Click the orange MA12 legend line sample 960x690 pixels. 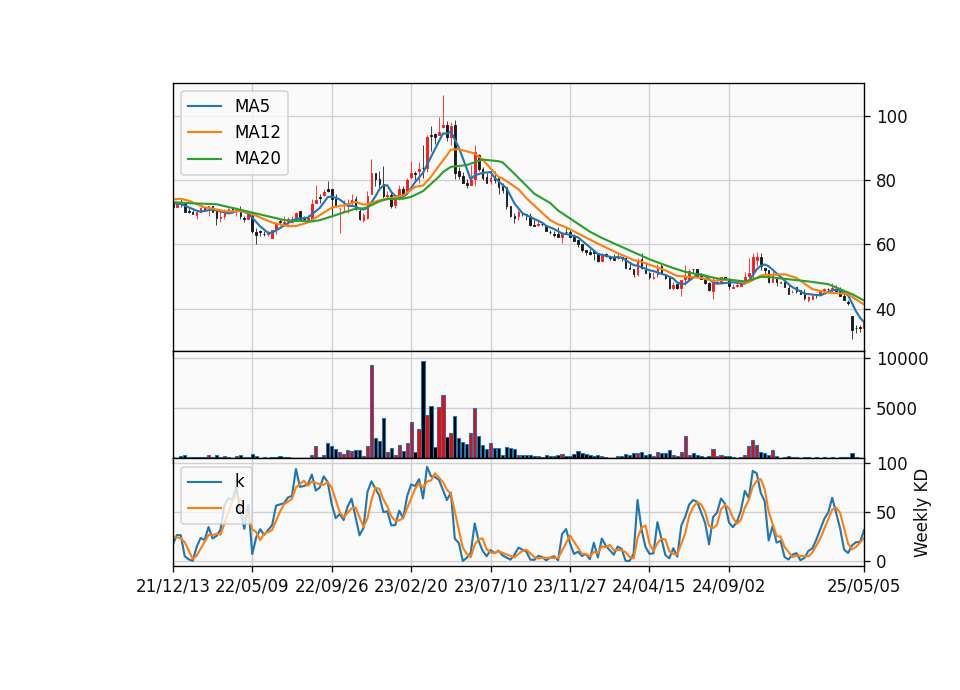click(204, 132)
